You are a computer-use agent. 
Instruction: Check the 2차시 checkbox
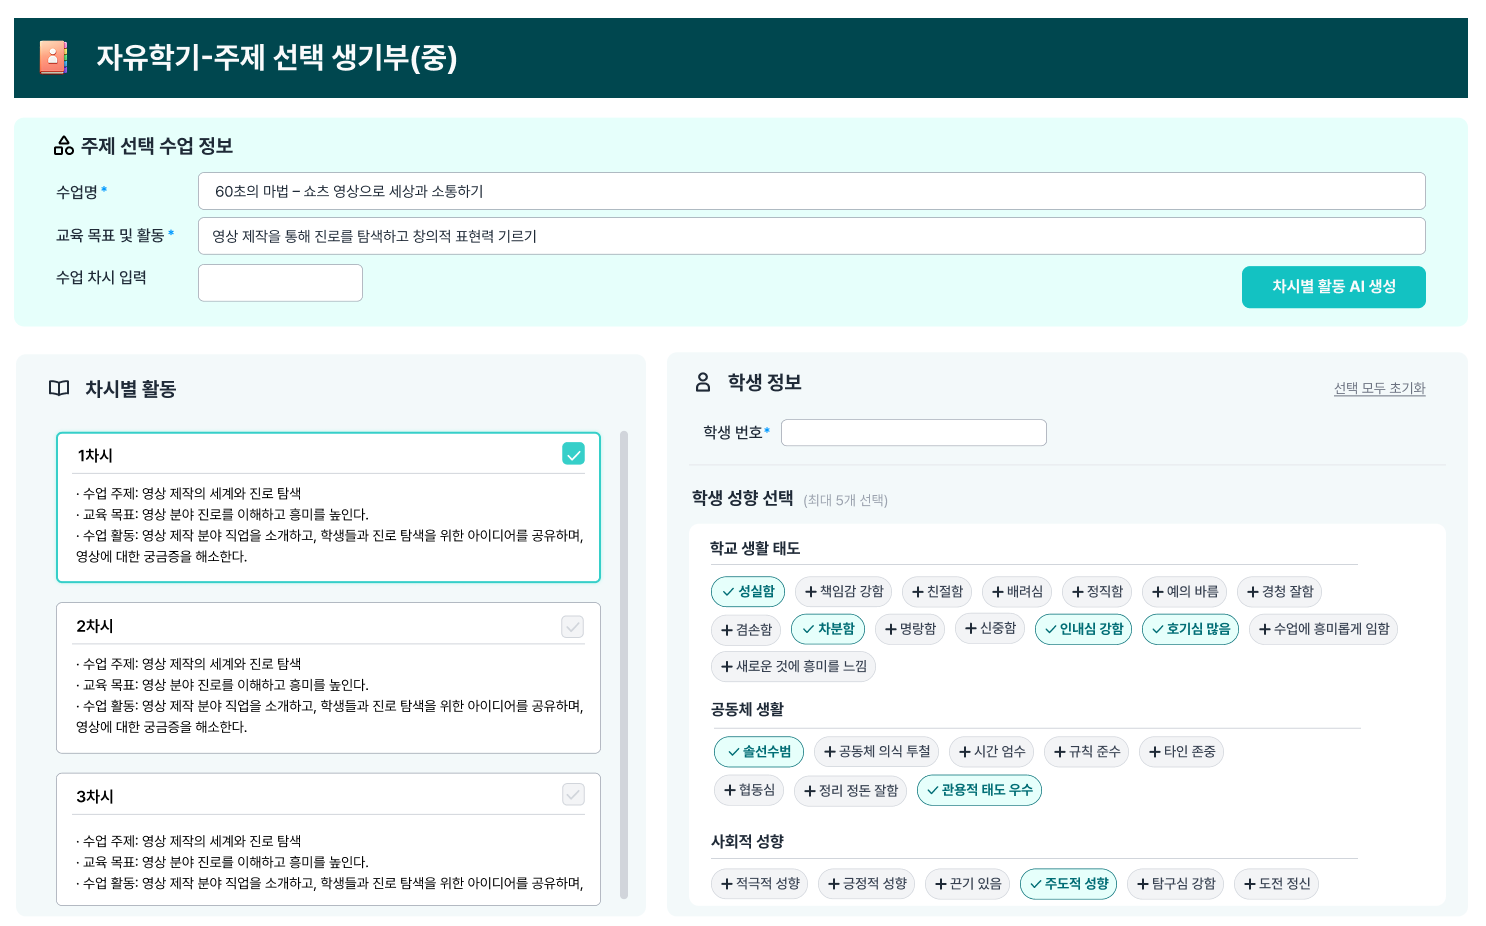tap(572, 626)
